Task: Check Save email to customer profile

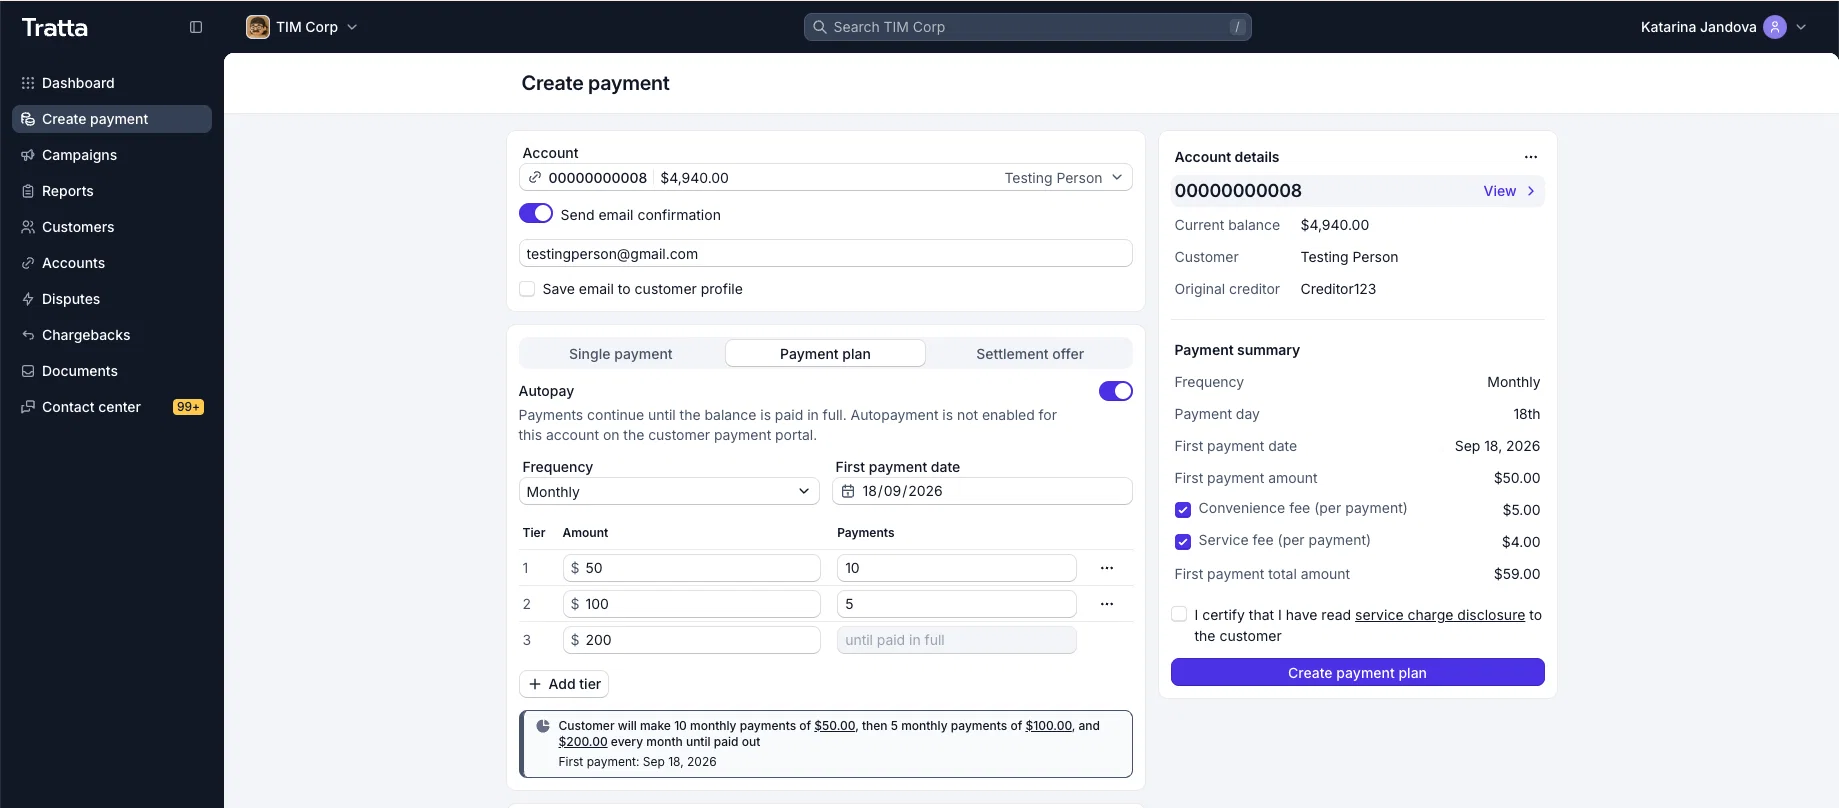Action: coord(527,289)
